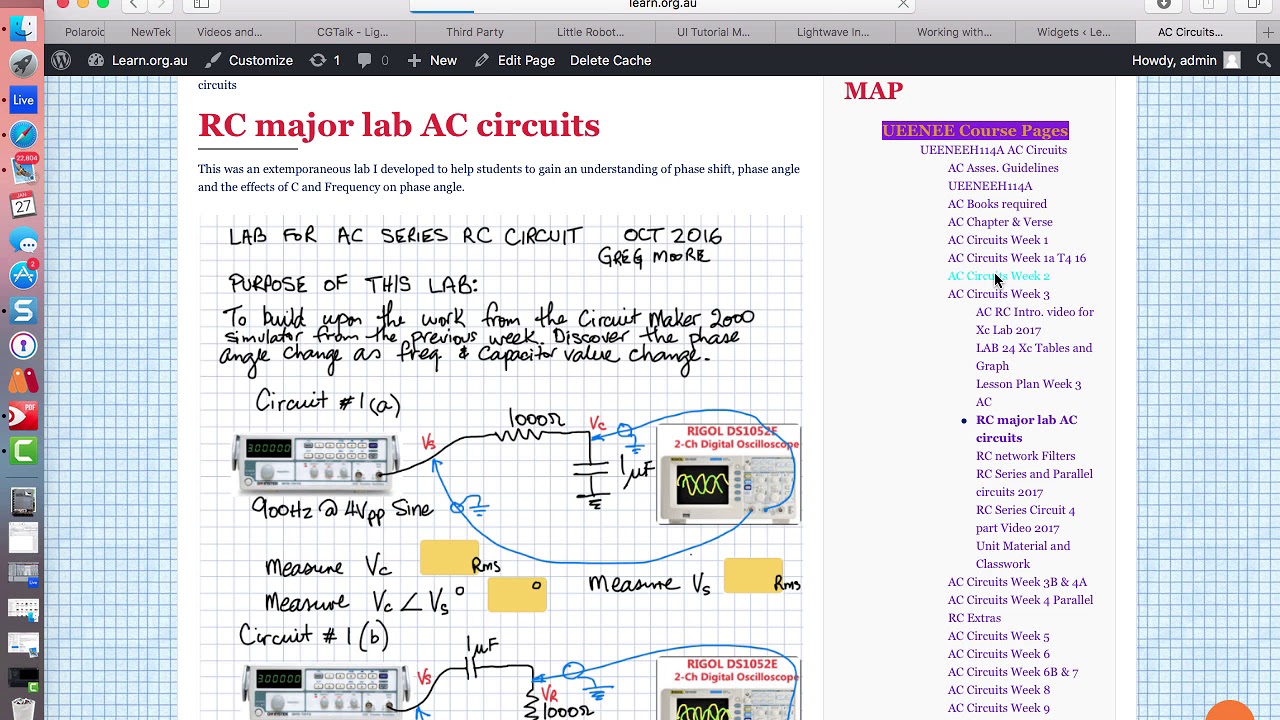Click the Circuit 1(a) oscilloscope image
The width and height of the screenshot is (1280, 720).
pyautogui.click(x=728, y=474)
